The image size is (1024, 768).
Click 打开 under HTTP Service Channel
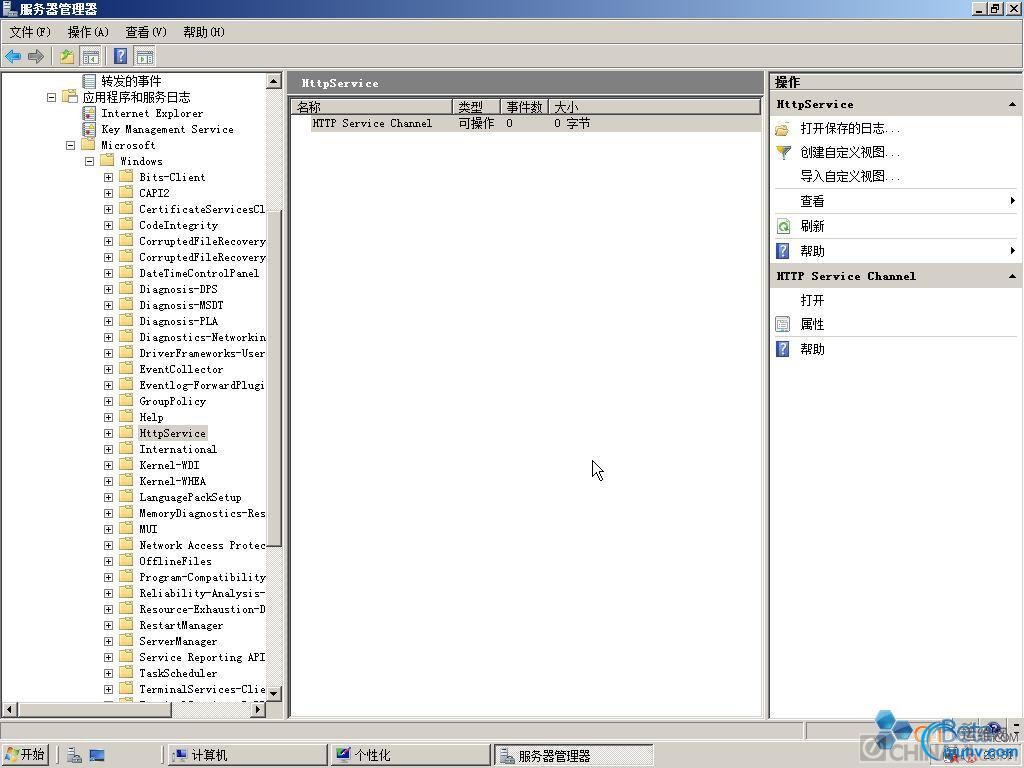pyautogui.click(x=812, y=300)
